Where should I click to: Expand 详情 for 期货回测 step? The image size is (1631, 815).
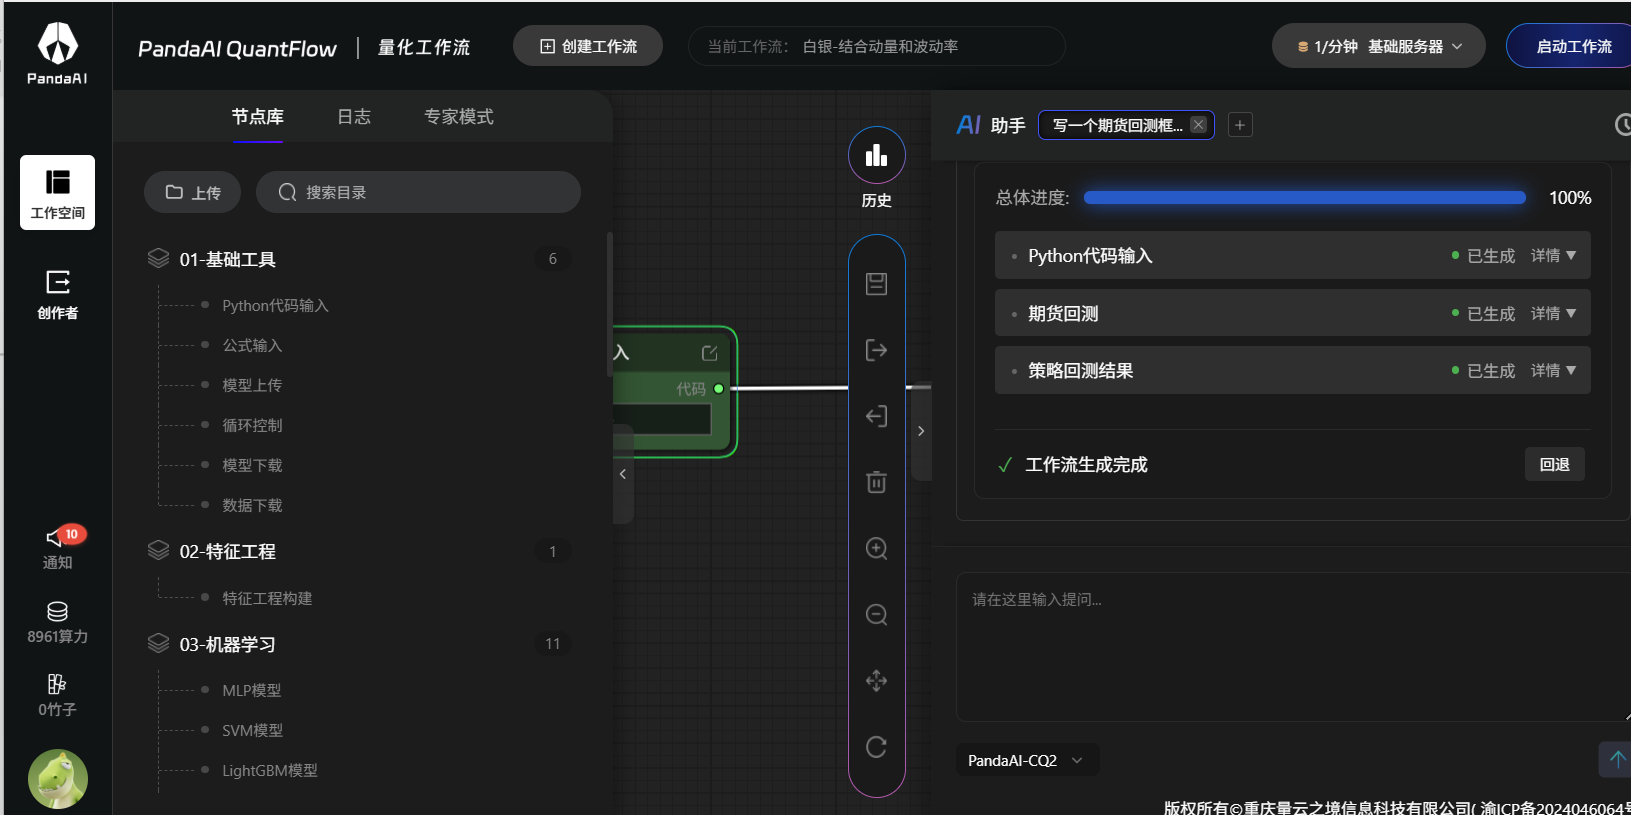coord(1553,314)
